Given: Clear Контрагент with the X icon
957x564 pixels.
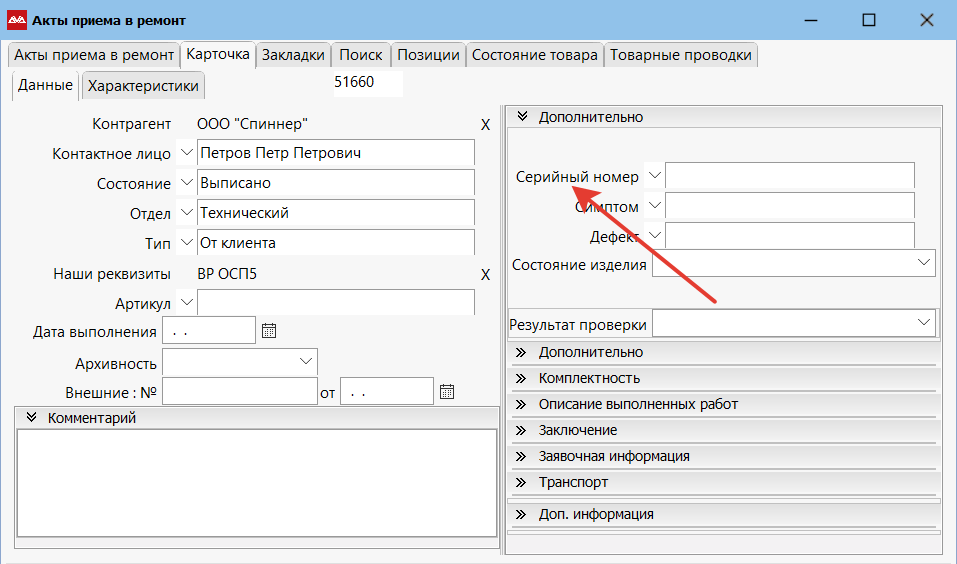Looking at the screenshot, I should (x=485, y=125).
